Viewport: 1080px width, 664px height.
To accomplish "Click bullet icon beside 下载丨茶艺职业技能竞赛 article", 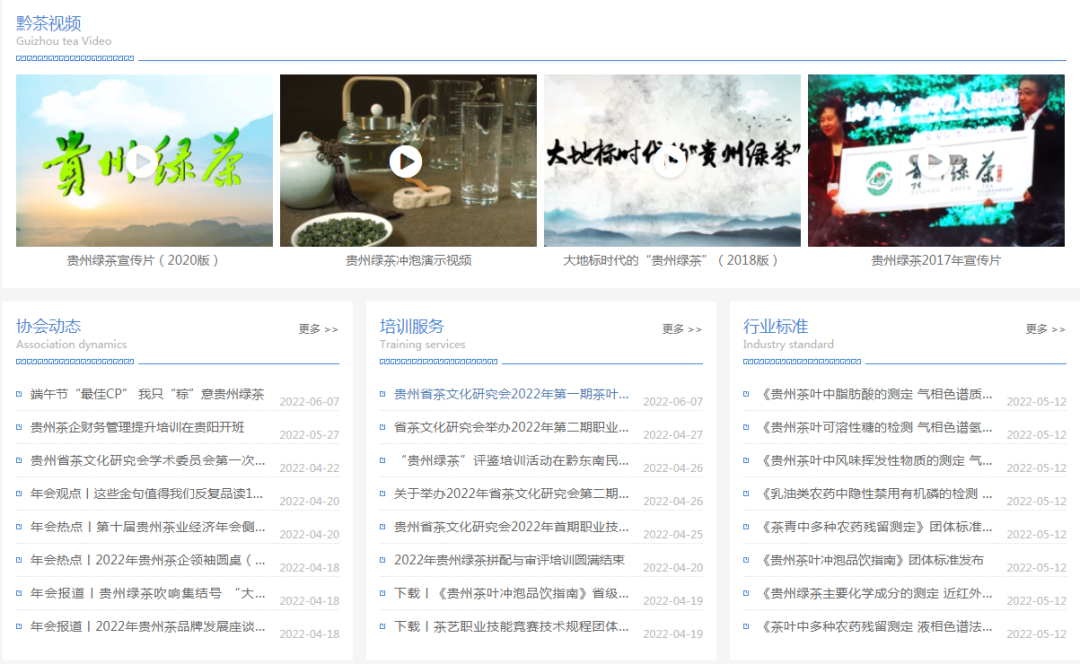I will pos(382,625).
